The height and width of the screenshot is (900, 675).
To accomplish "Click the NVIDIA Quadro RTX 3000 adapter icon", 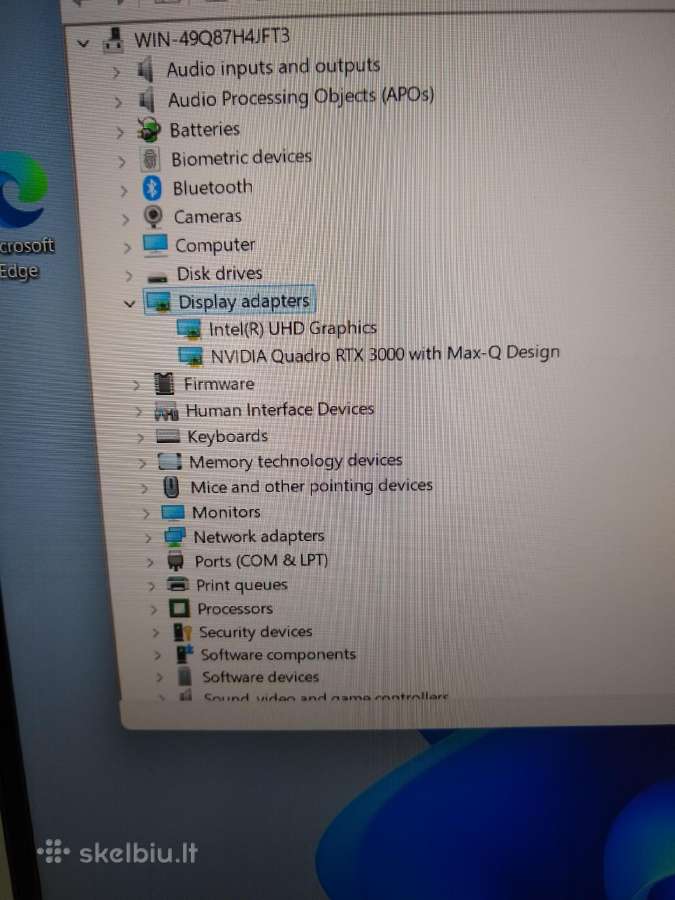I will pyautogui.click(x=191, y=356).
